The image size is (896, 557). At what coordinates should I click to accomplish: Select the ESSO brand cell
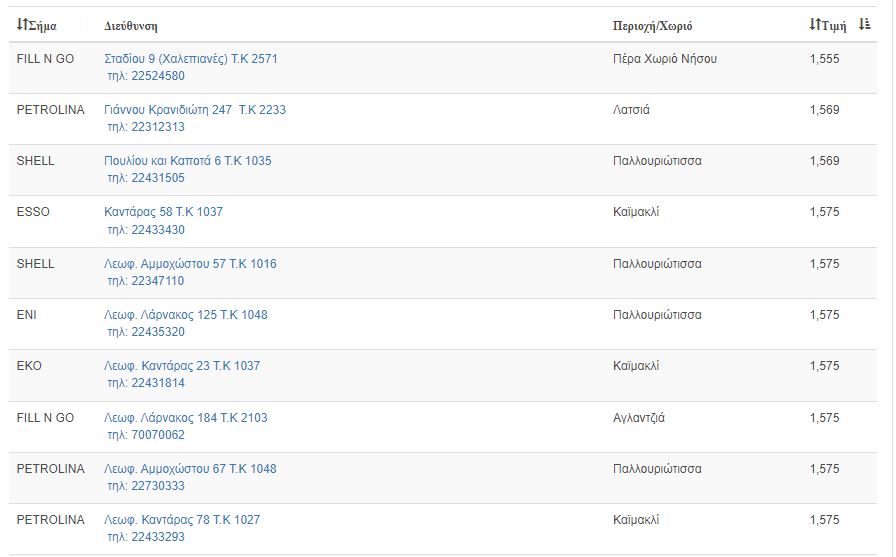point(33,212)
